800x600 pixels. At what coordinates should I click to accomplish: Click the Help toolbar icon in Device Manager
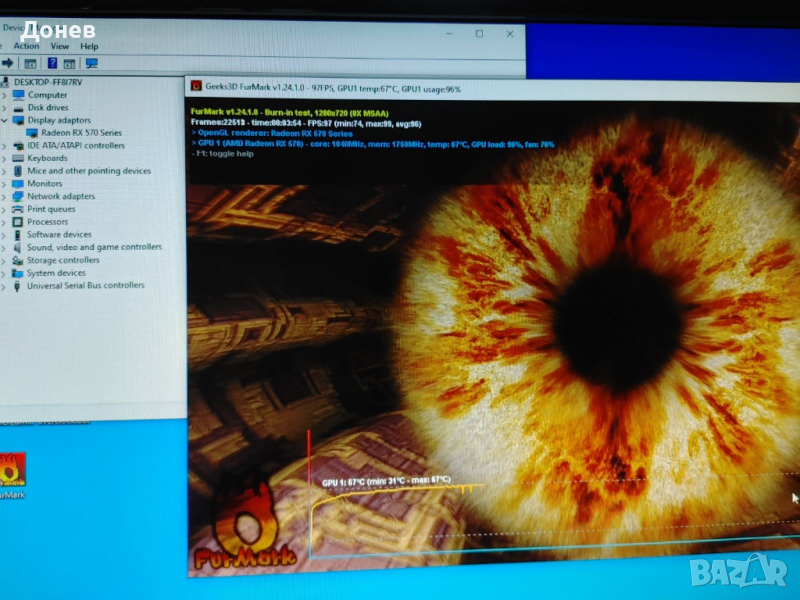[52, 63]
